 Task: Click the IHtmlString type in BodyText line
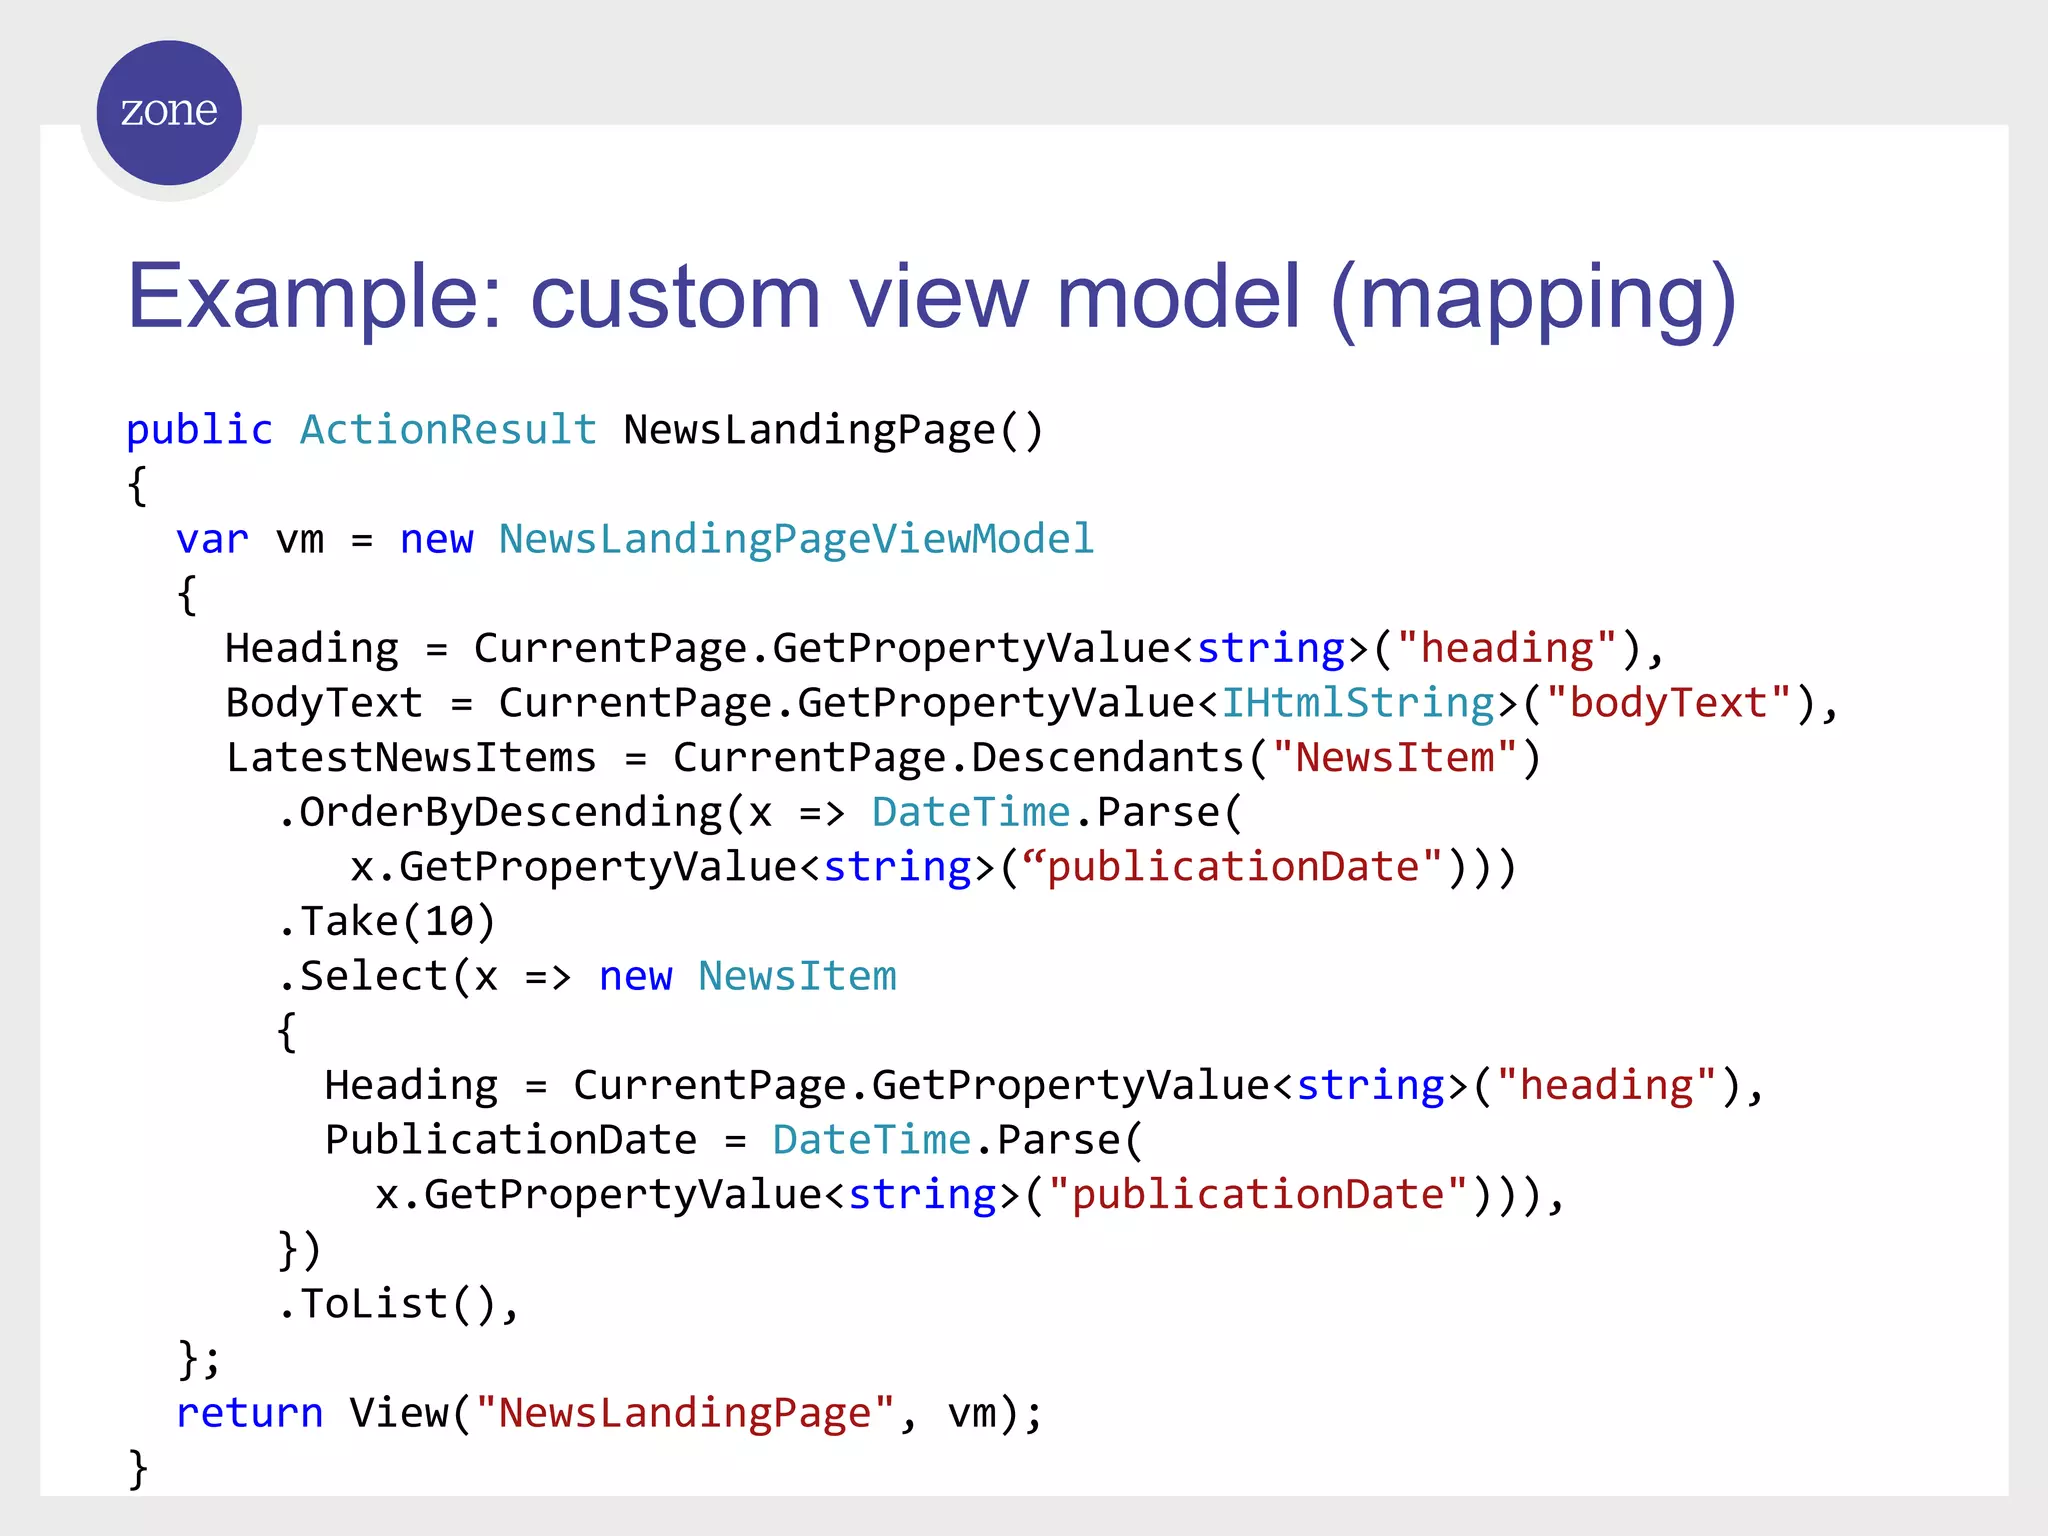(x=1358, y=703)
